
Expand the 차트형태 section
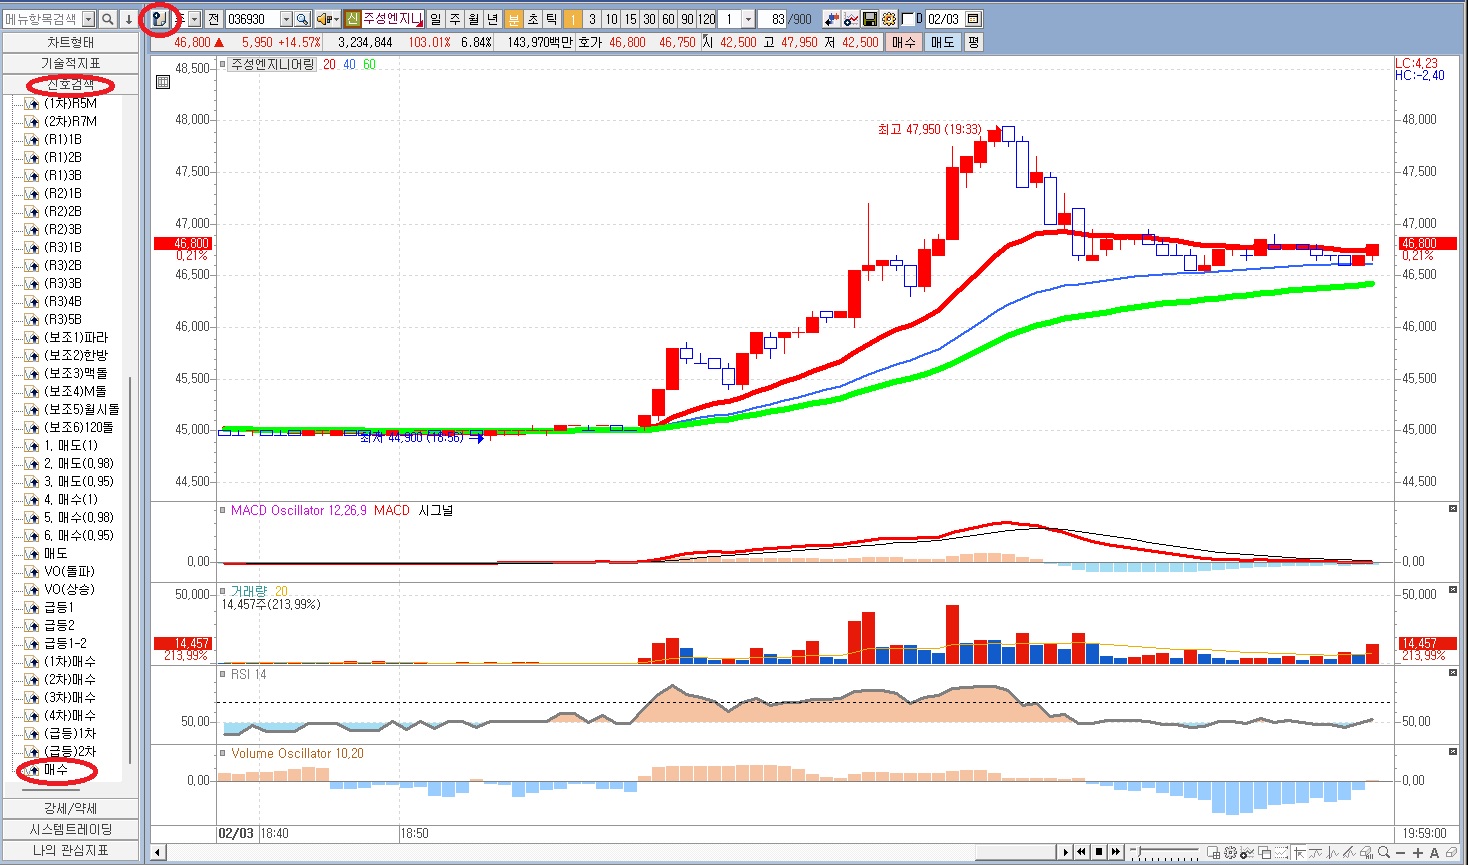pyautogui.click(x=70, y=42)
